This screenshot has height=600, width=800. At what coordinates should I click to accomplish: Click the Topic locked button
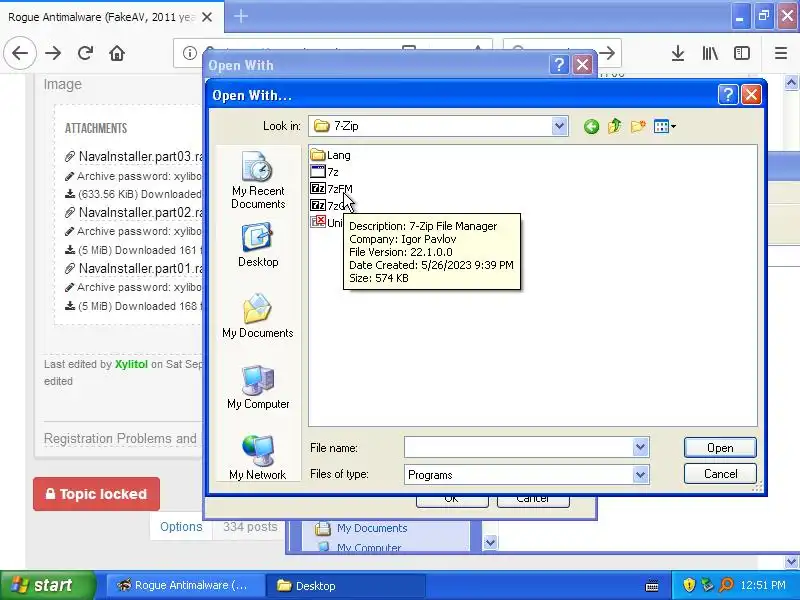pos(96,494)
